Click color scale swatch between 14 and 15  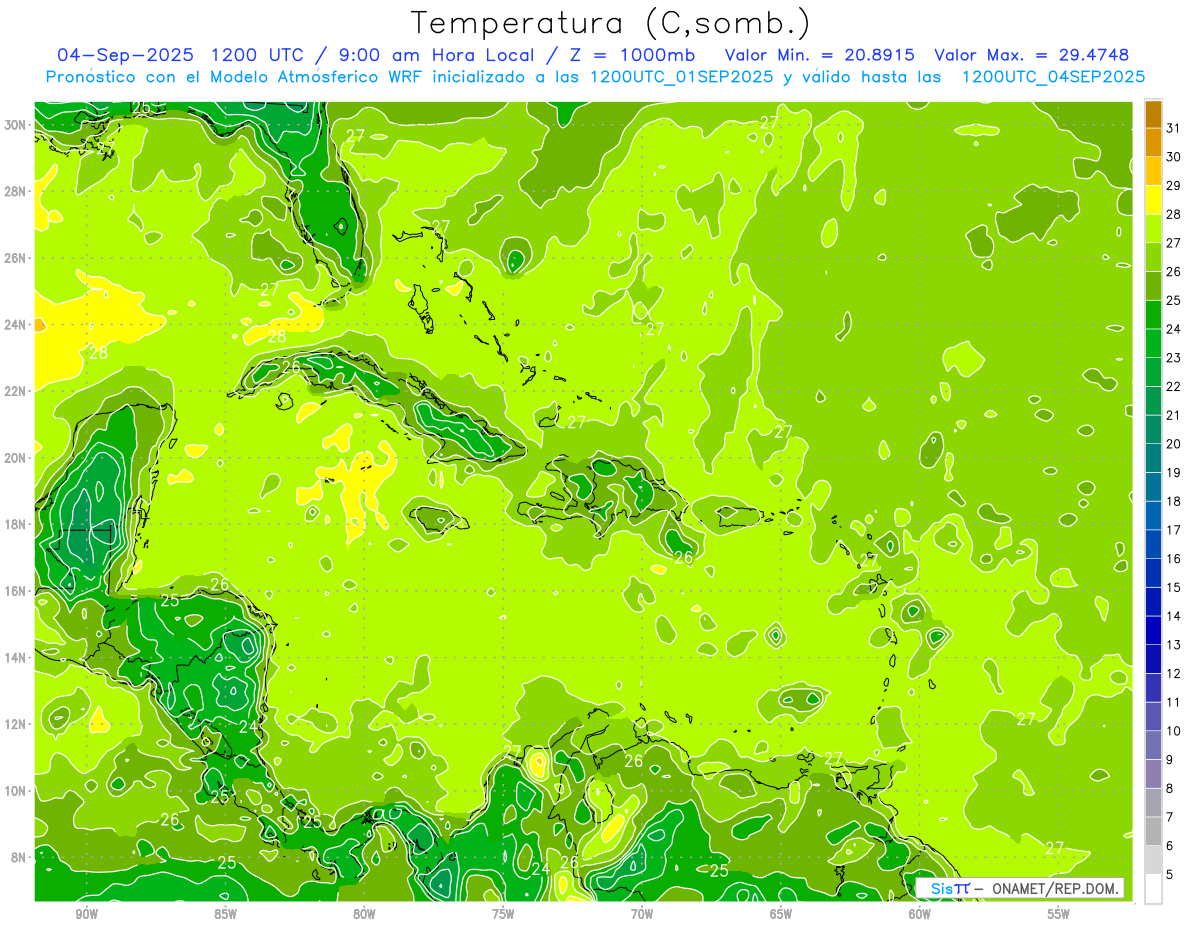(1153, 602)
